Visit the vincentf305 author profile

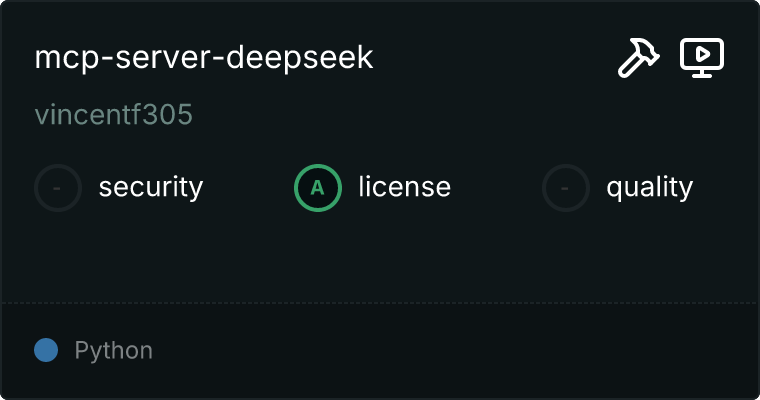[114, 114]
